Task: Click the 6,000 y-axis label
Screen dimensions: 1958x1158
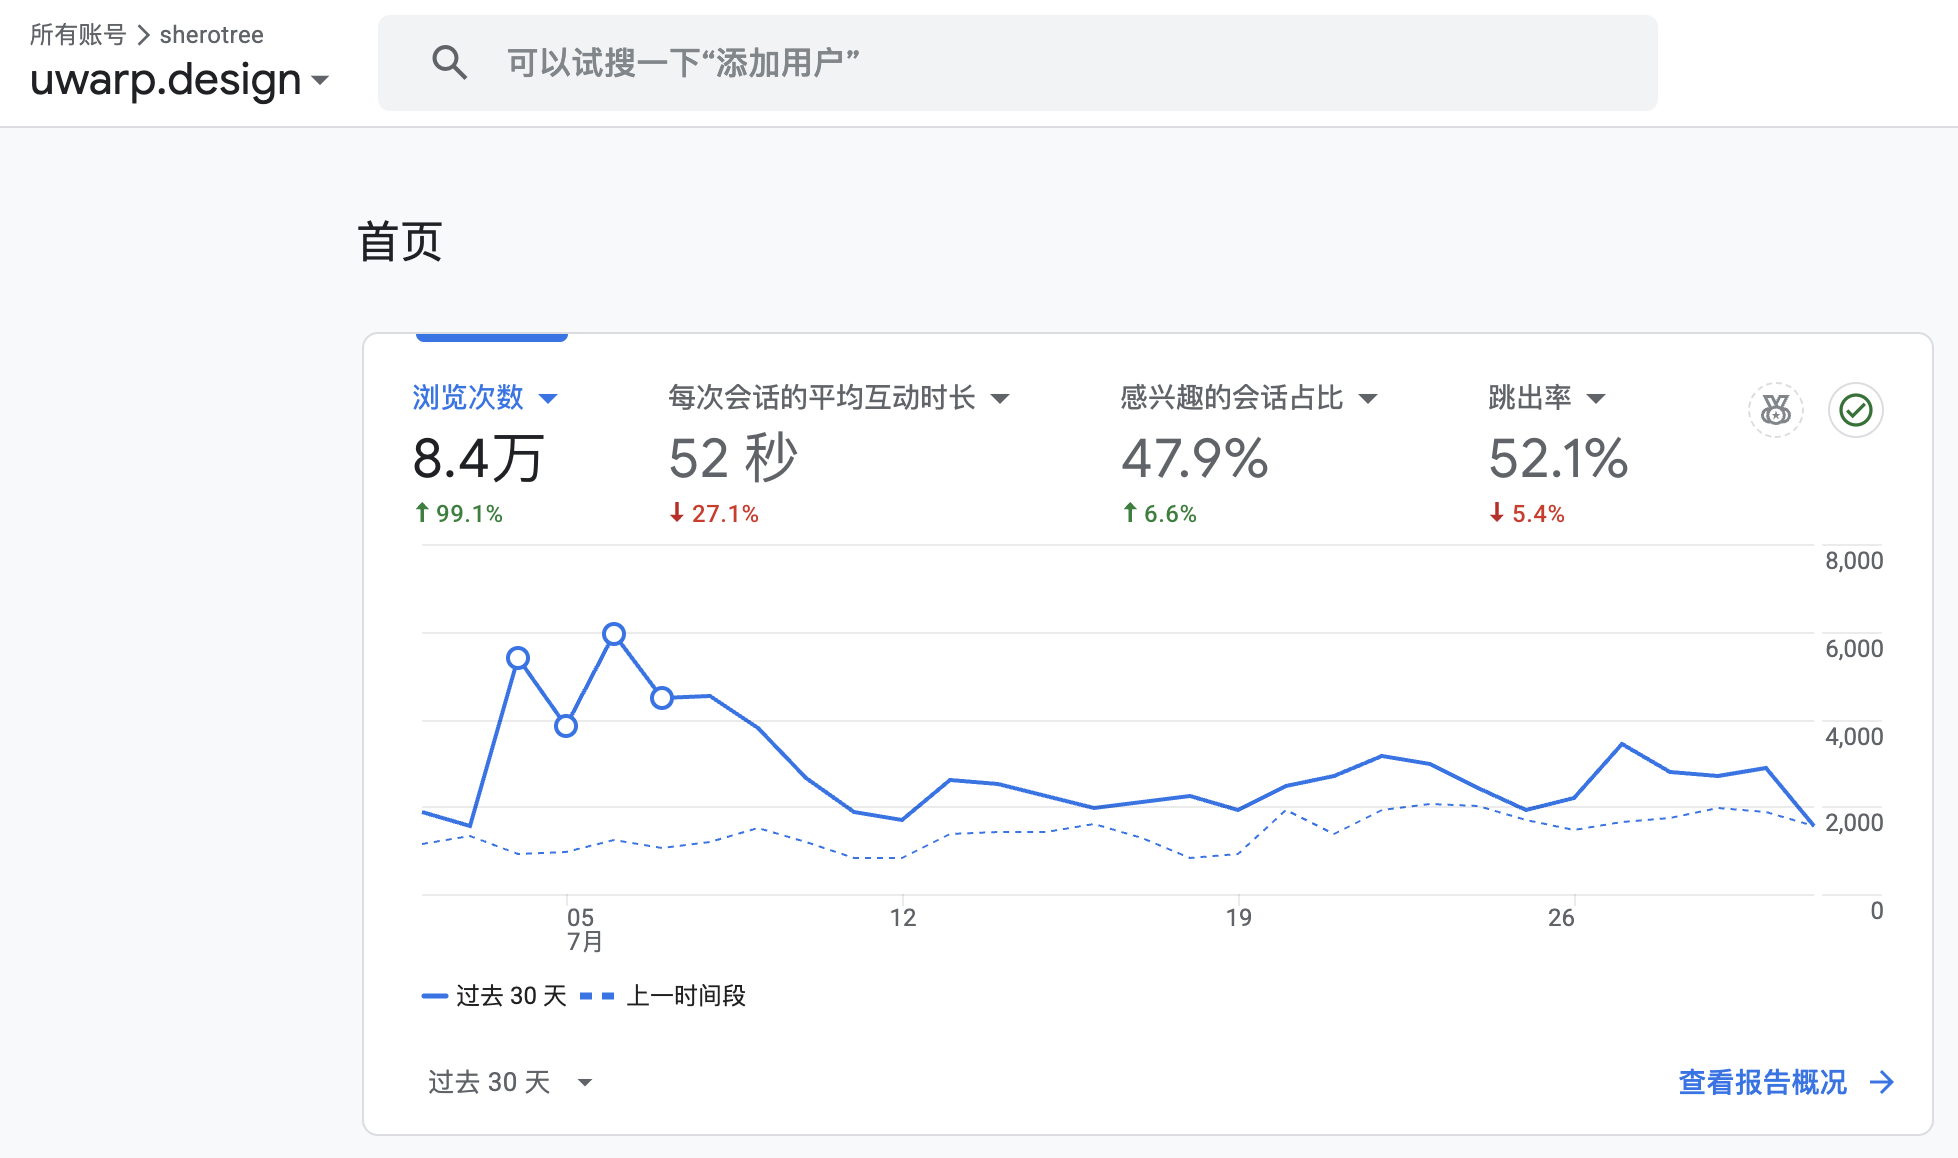Action: click(x=1854, y=649)
